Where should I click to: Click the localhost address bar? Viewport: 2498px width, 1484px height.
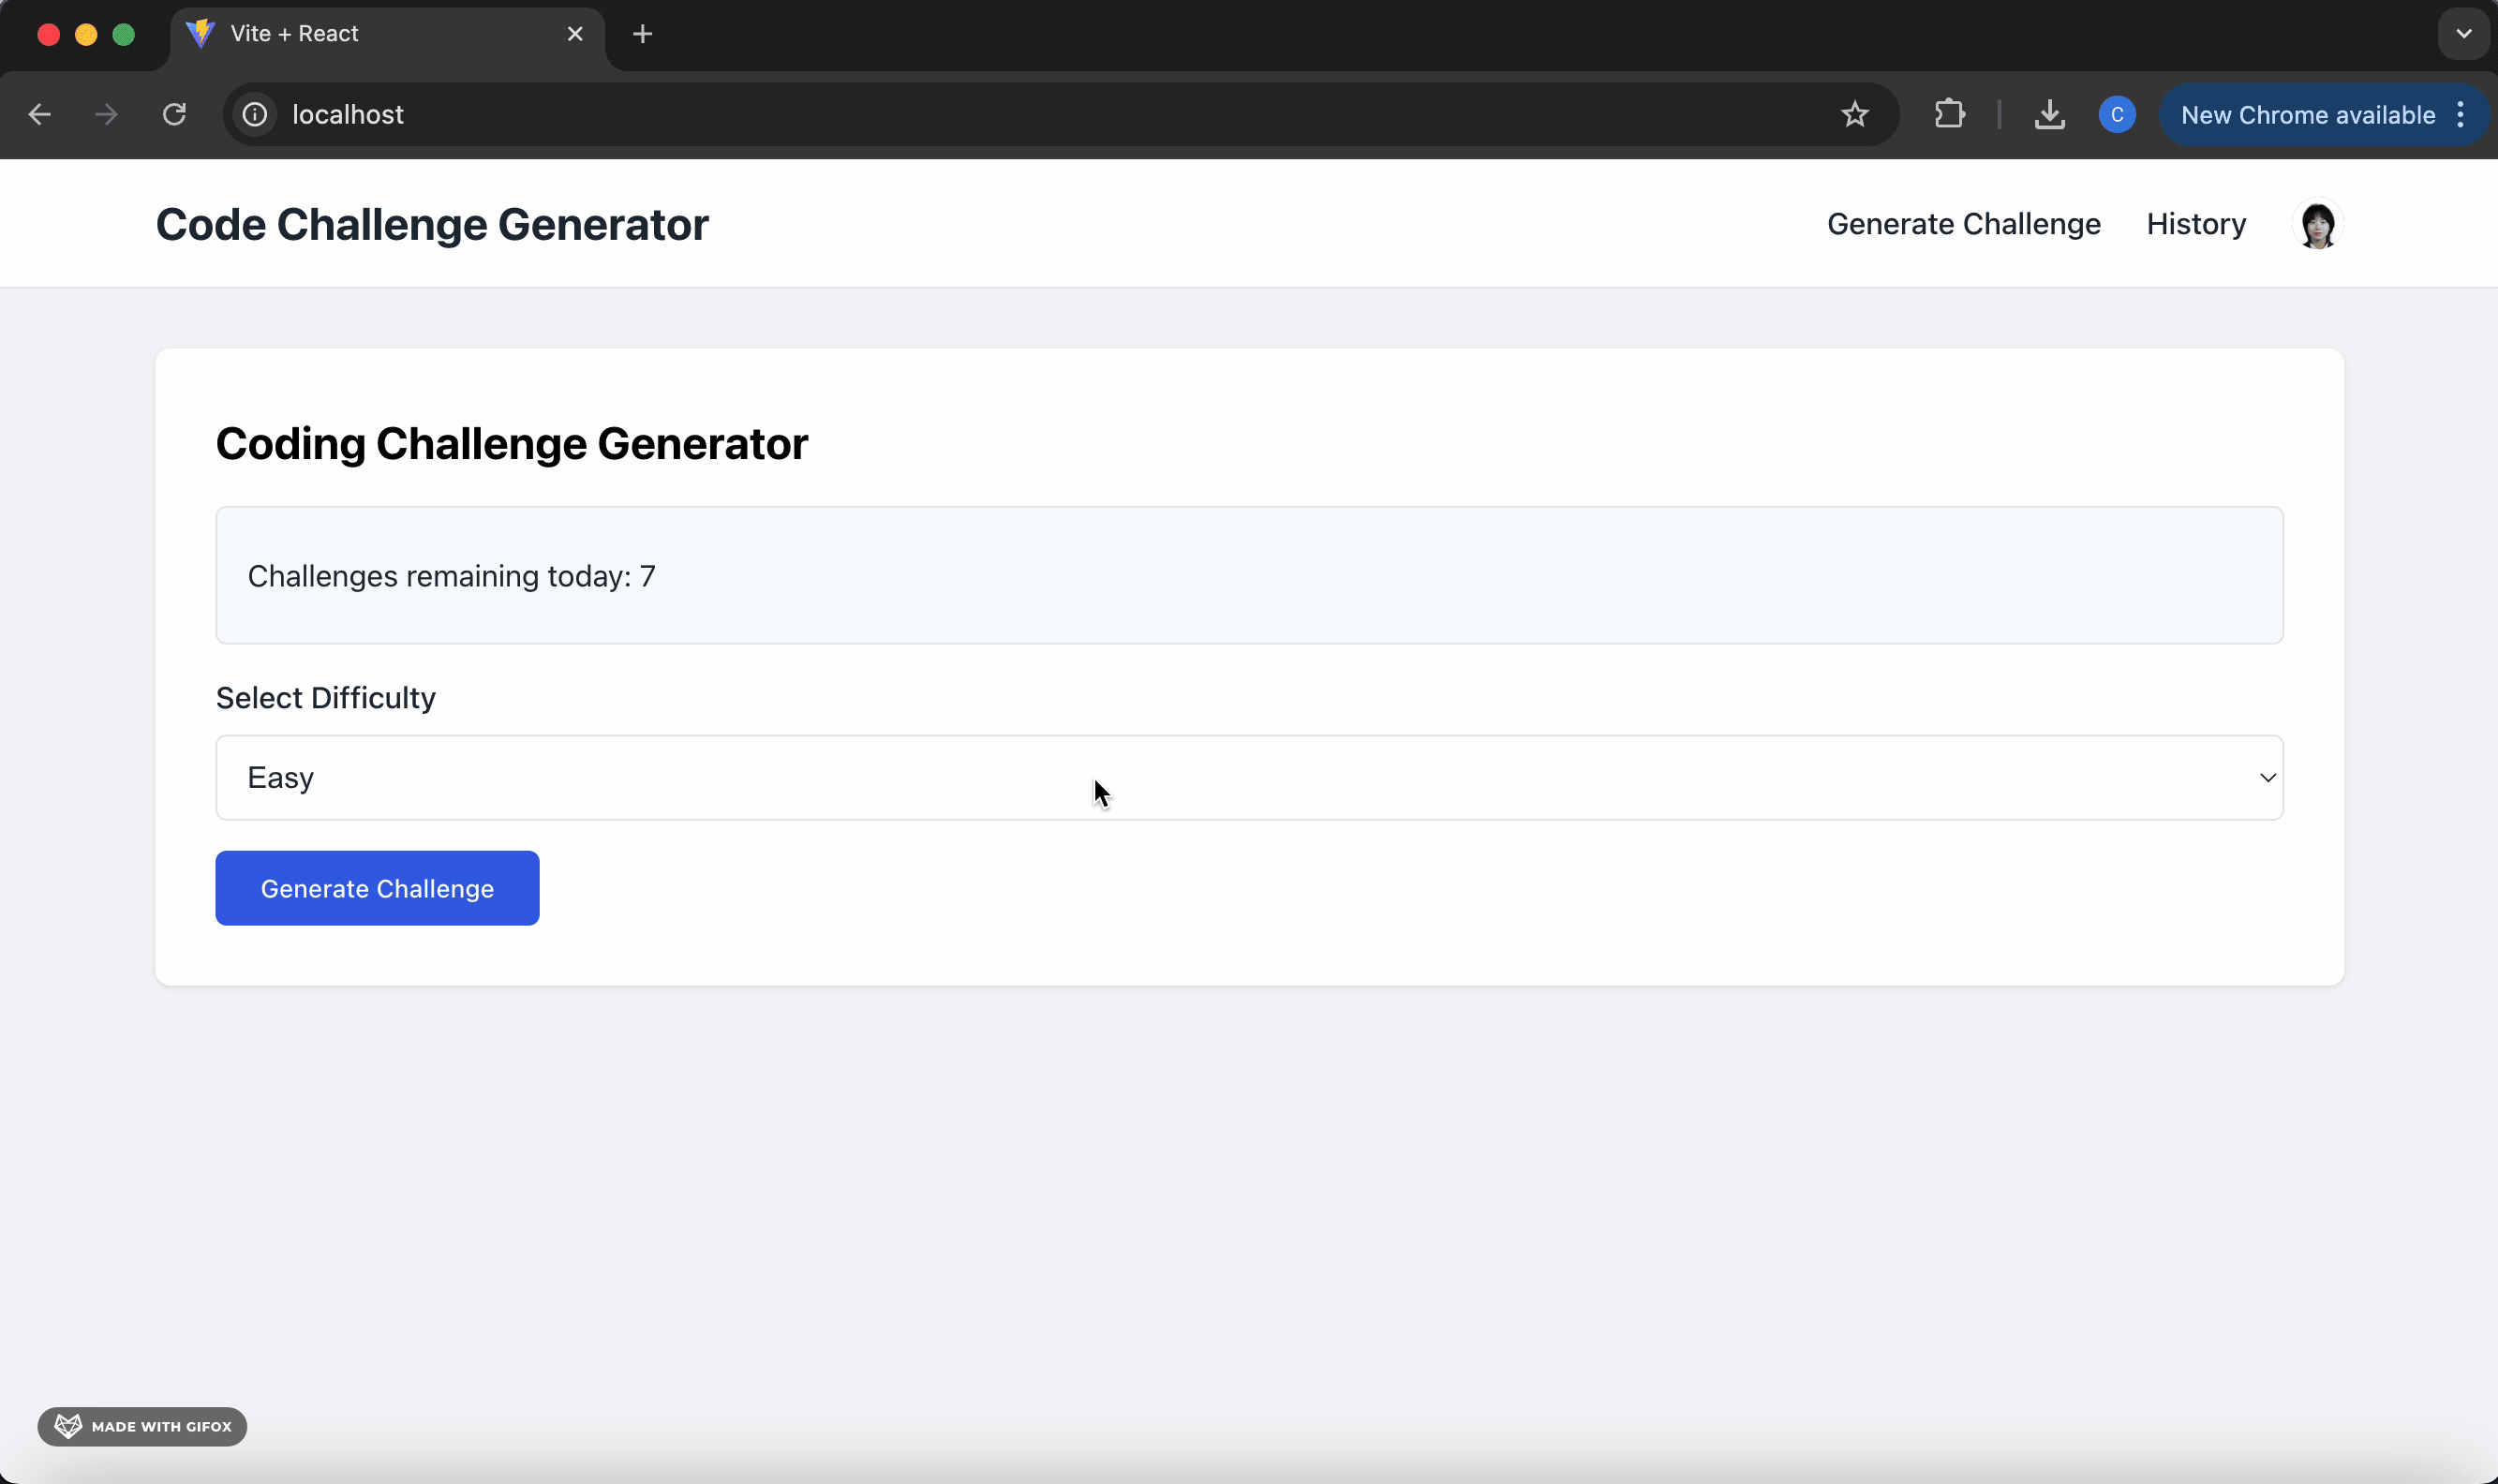(1000, 115)
